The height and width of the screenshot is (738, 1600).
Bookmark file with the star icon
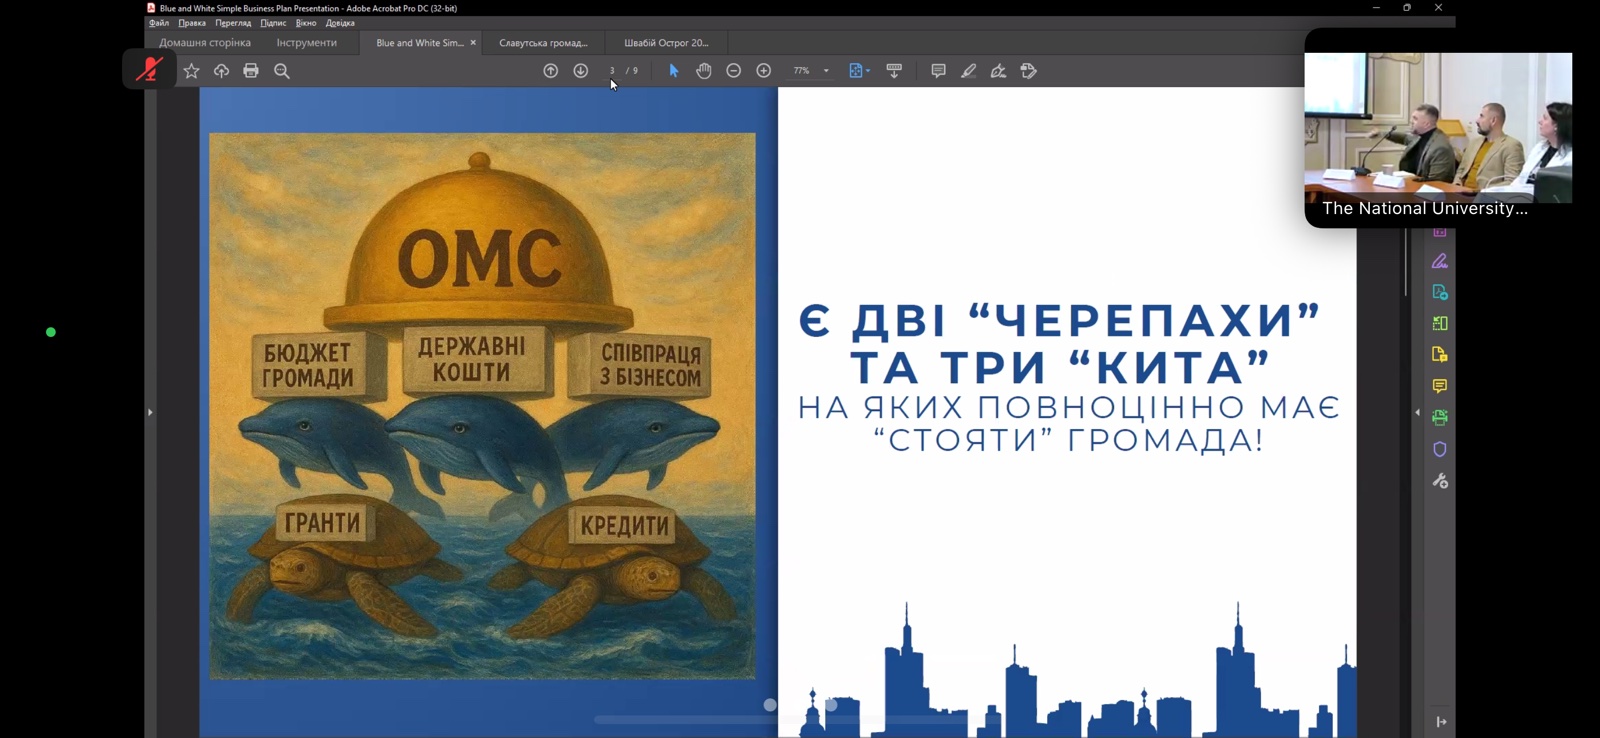(191, 71)
